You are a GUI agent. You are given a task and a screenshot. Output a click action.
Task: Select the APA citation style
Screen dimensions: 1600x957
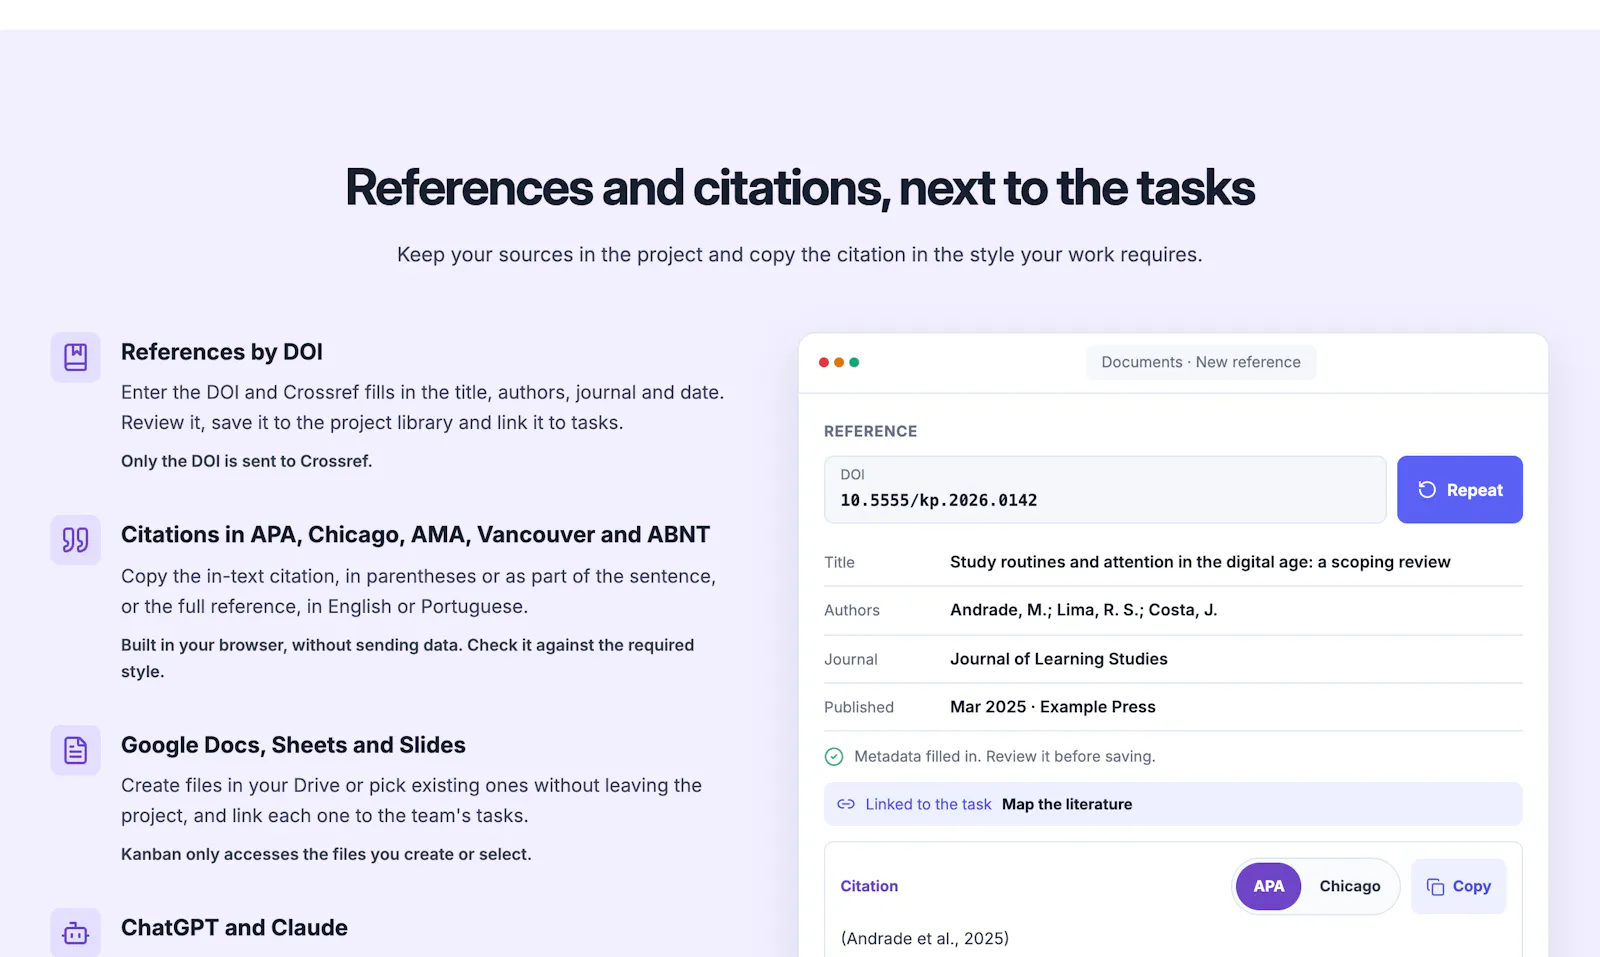click(x=1269, y=886)
